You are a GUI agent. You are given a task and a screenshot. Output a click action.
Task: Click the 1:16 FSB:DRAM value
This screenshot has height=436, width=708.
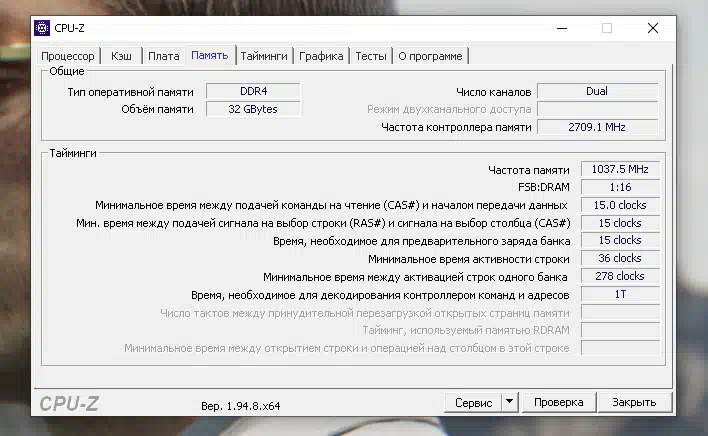coord(620,187)
